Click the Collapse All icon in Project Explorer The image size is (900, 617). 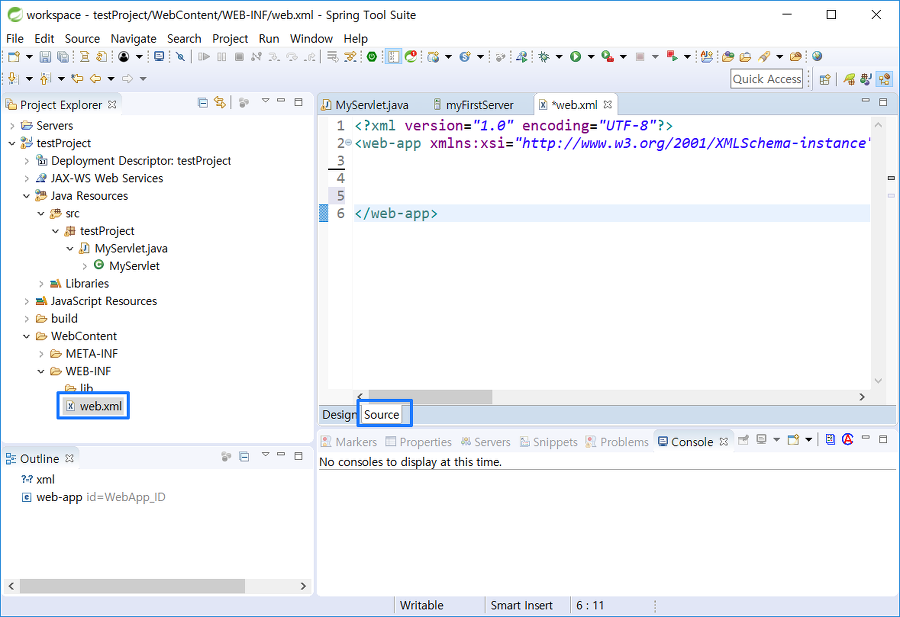pyautogui.click(x=203, y=103)
